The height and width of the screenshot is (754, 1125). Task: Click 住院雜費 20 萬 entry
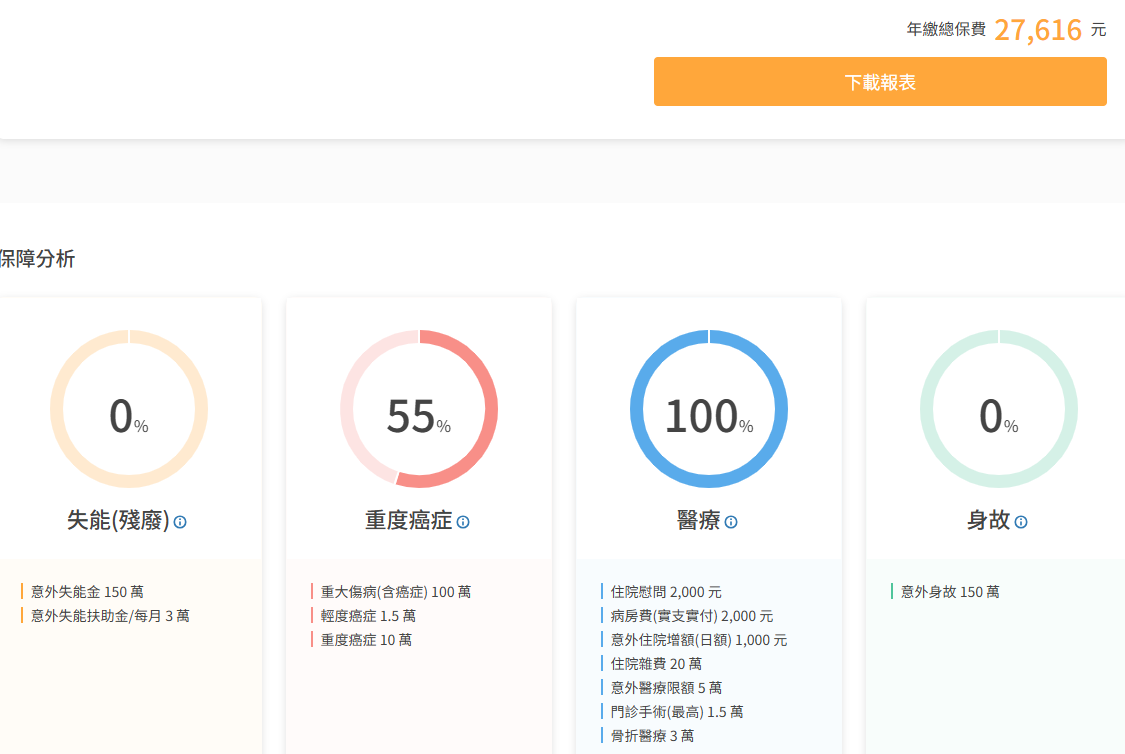[x=656, y=664]
